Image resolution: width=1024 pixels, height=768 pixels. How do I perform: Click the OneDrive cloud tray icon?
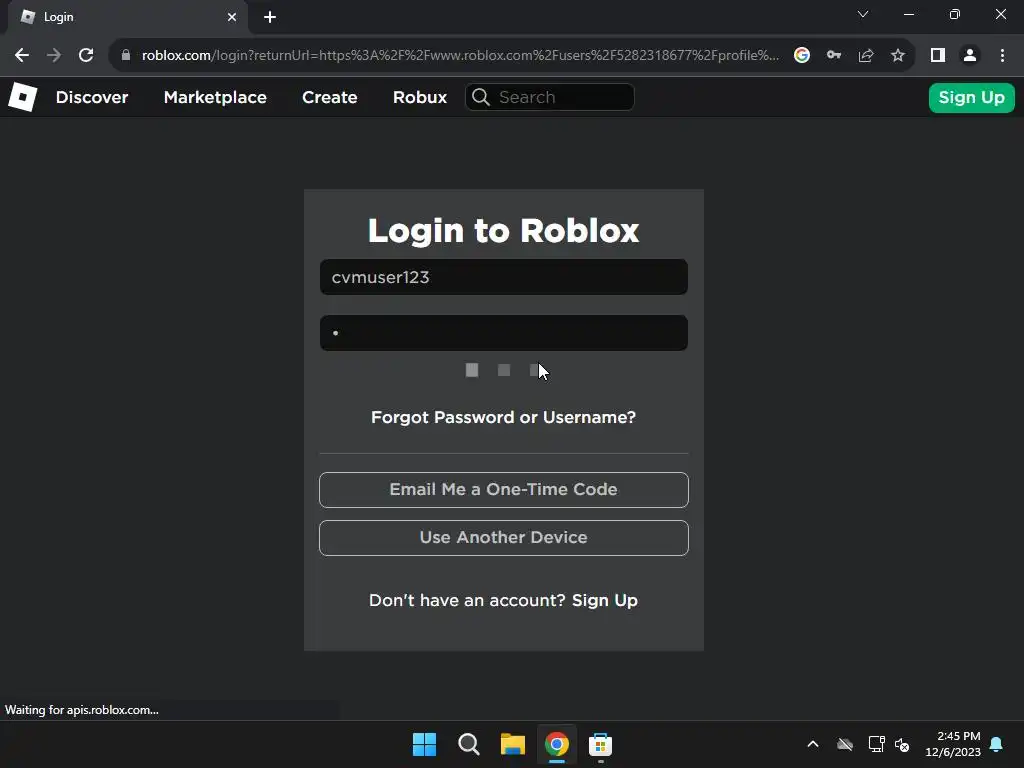coord(845,744)
